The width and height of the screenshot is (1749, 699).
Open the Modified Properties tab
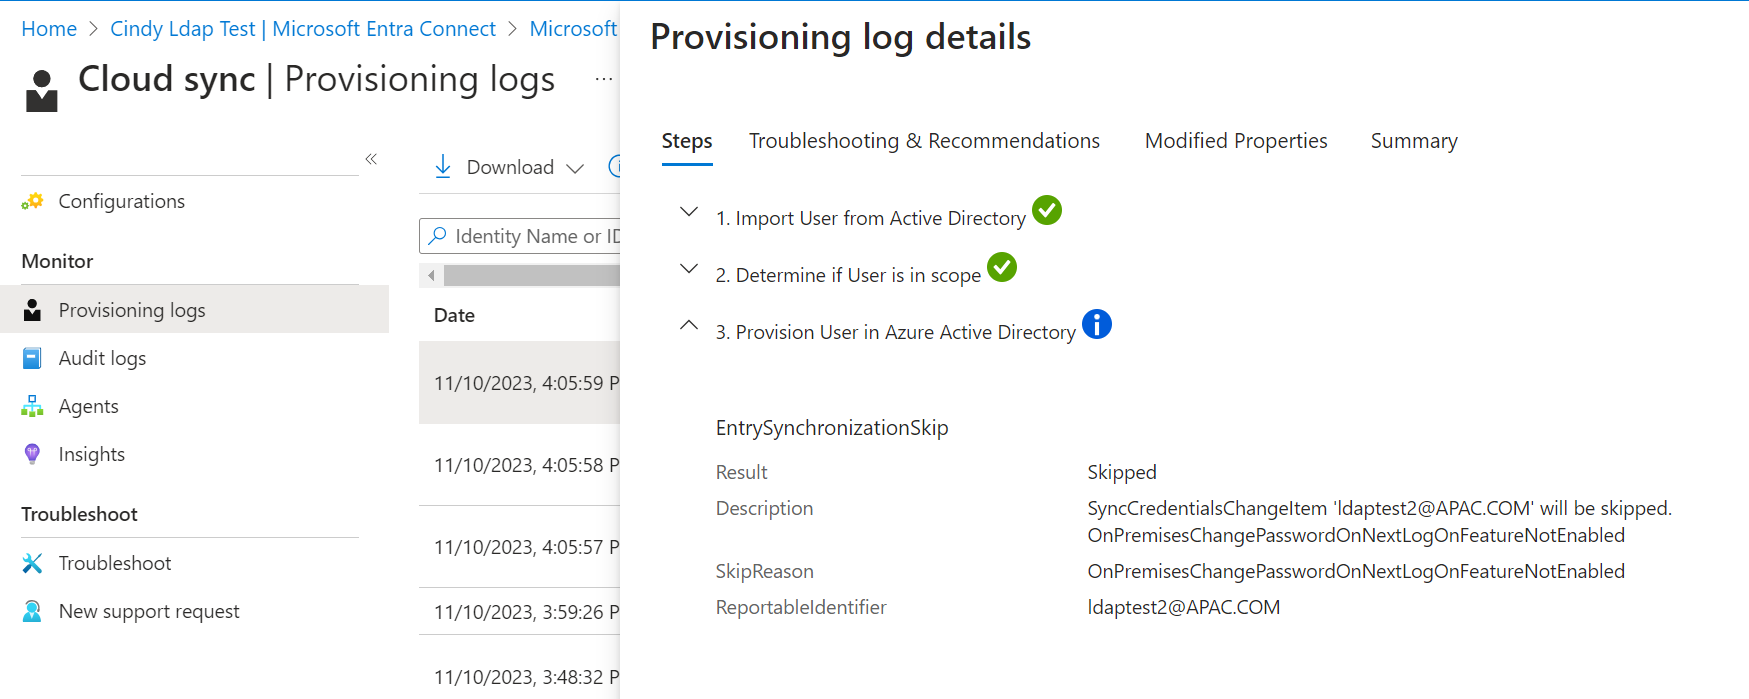[x=1236, y=141]
